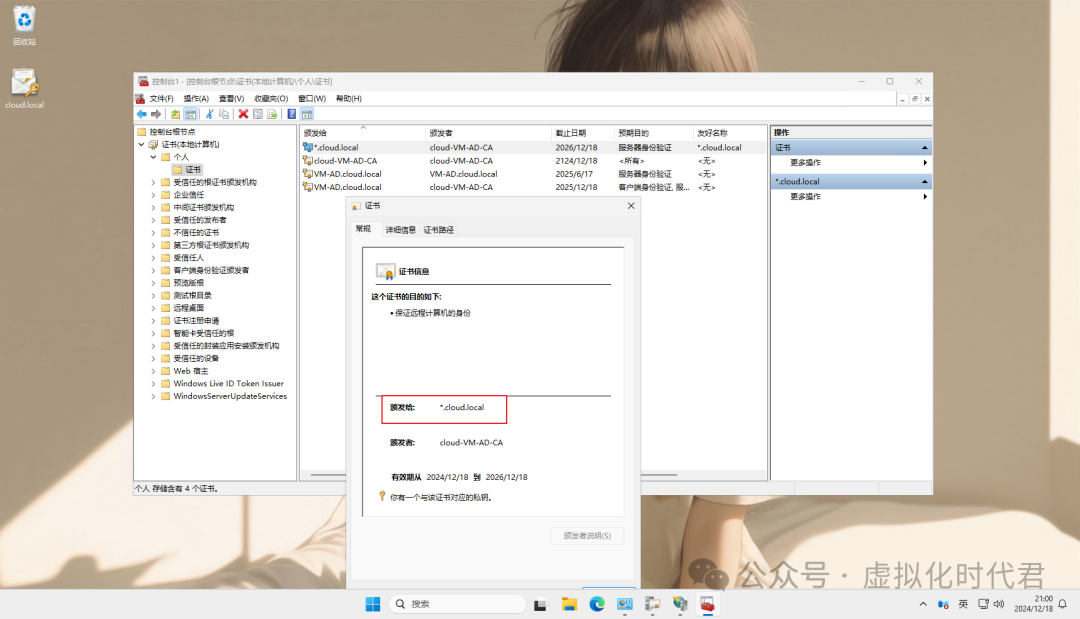Open the Recycle Bin desktop icon
Image resolution: width=1080 pixels, height=619 pixels.
tap(24, 25)
